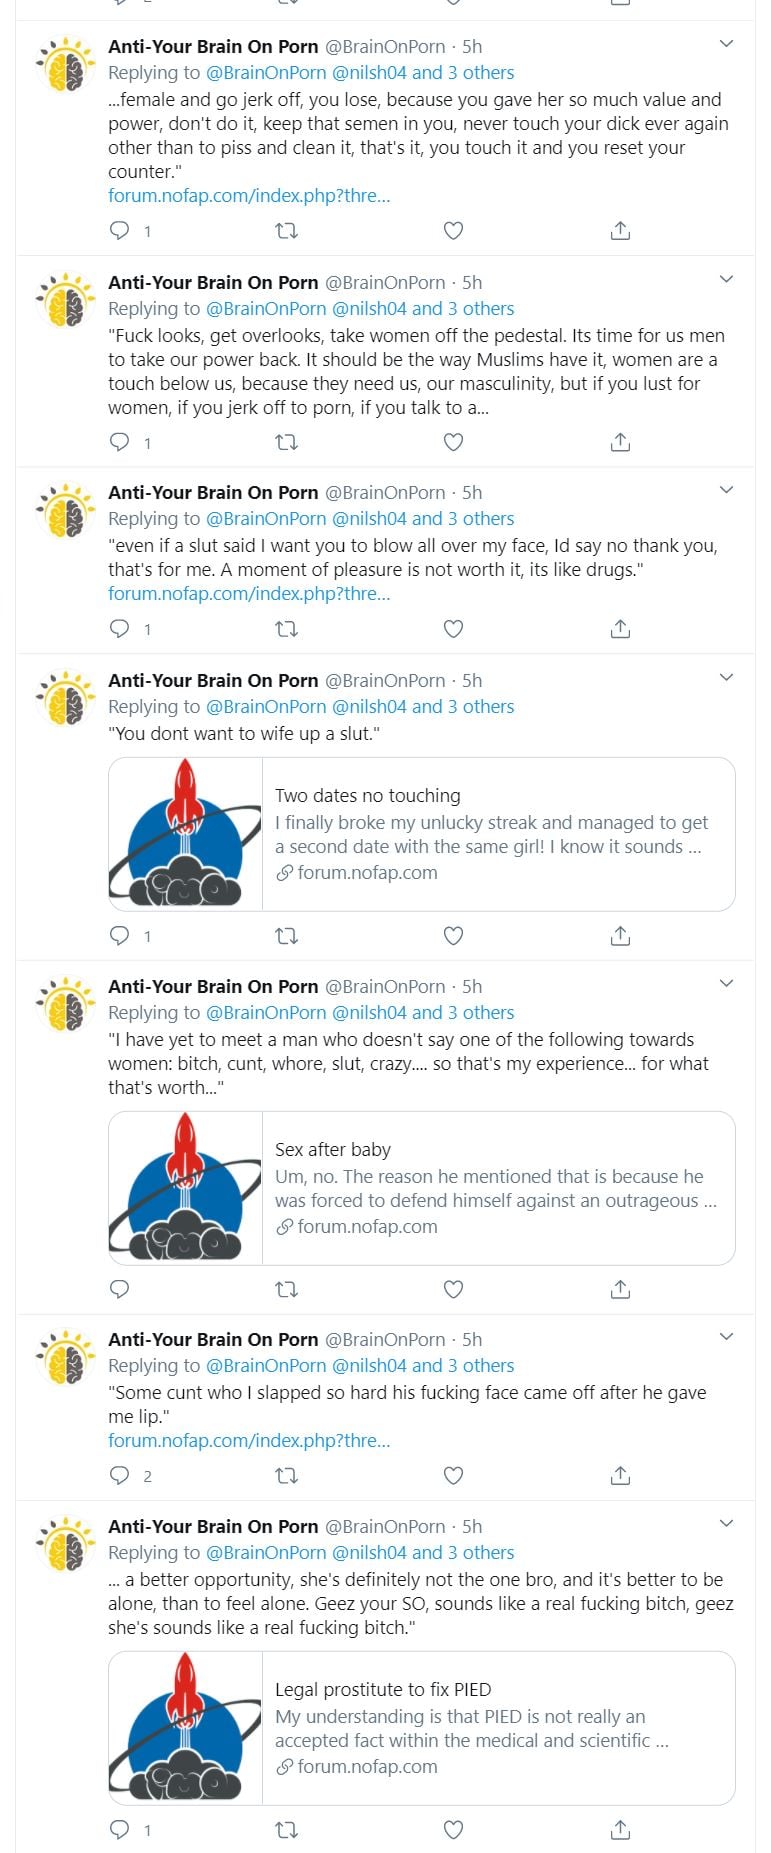Reply to the tweet with 2 replies

tap(119, 1475)
